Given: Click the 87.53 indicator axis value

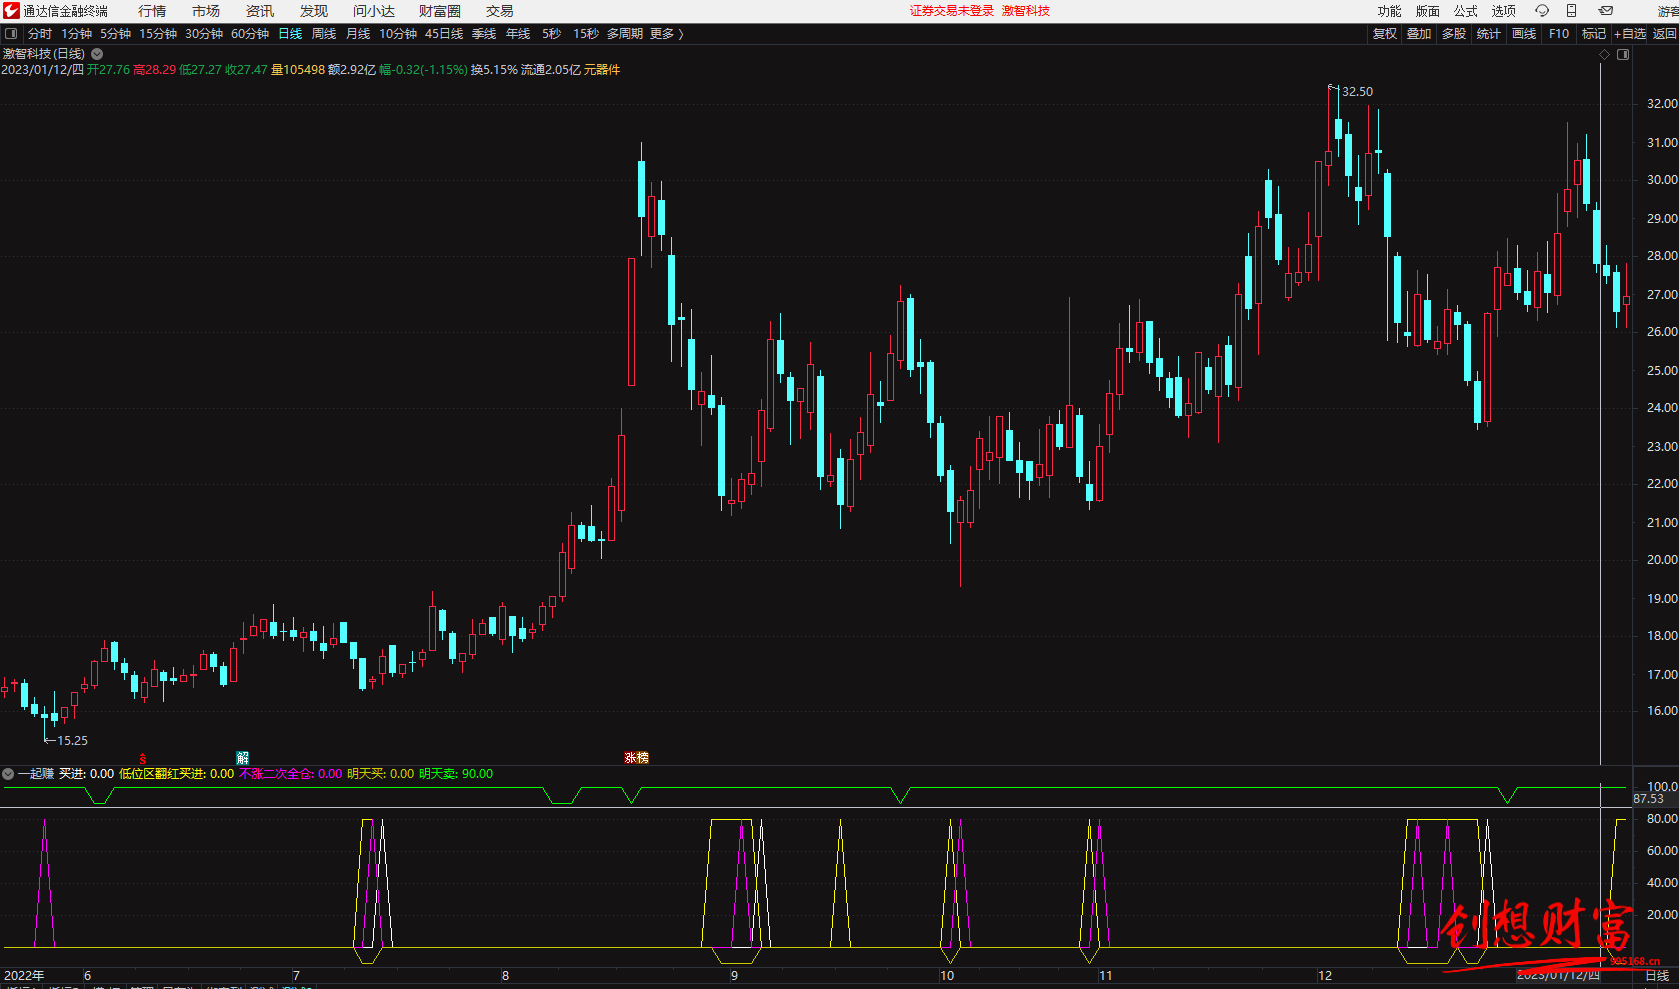Looking at the screenshot, I should (x=1649, y=799).
